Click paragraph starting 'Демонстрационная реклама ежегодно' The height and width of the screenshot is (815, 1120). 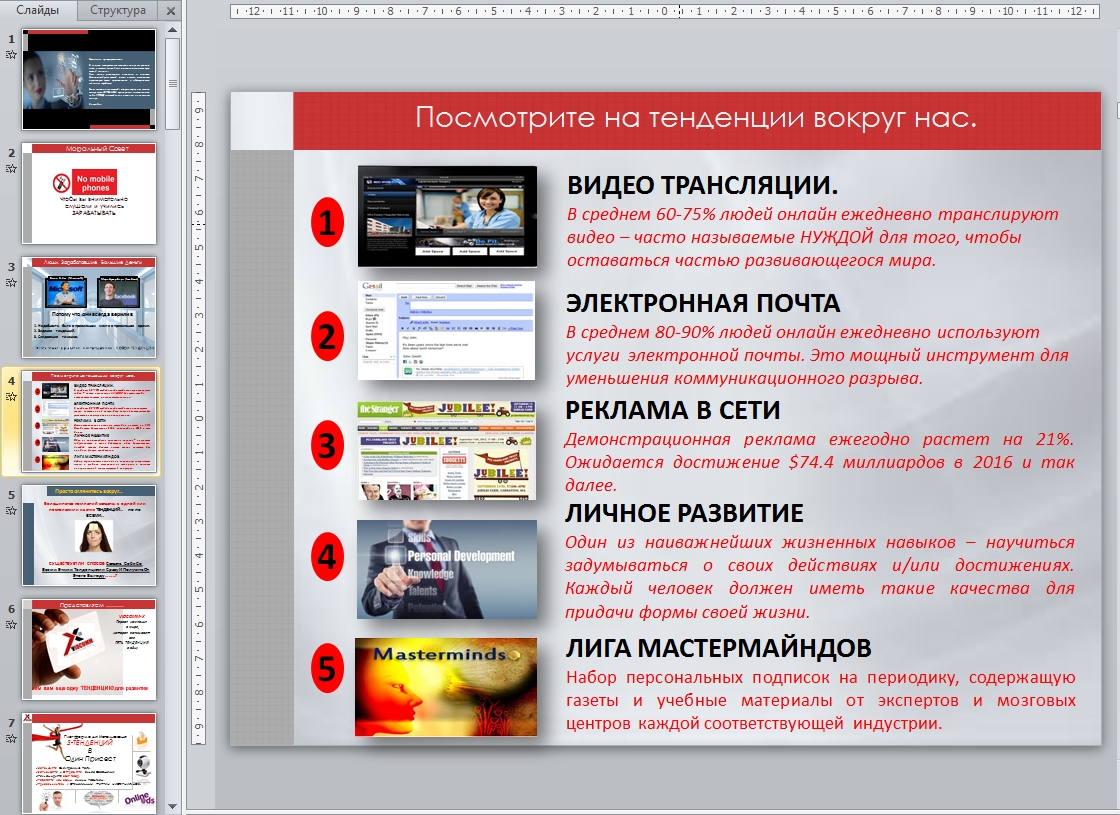click(x=819, y=462)
